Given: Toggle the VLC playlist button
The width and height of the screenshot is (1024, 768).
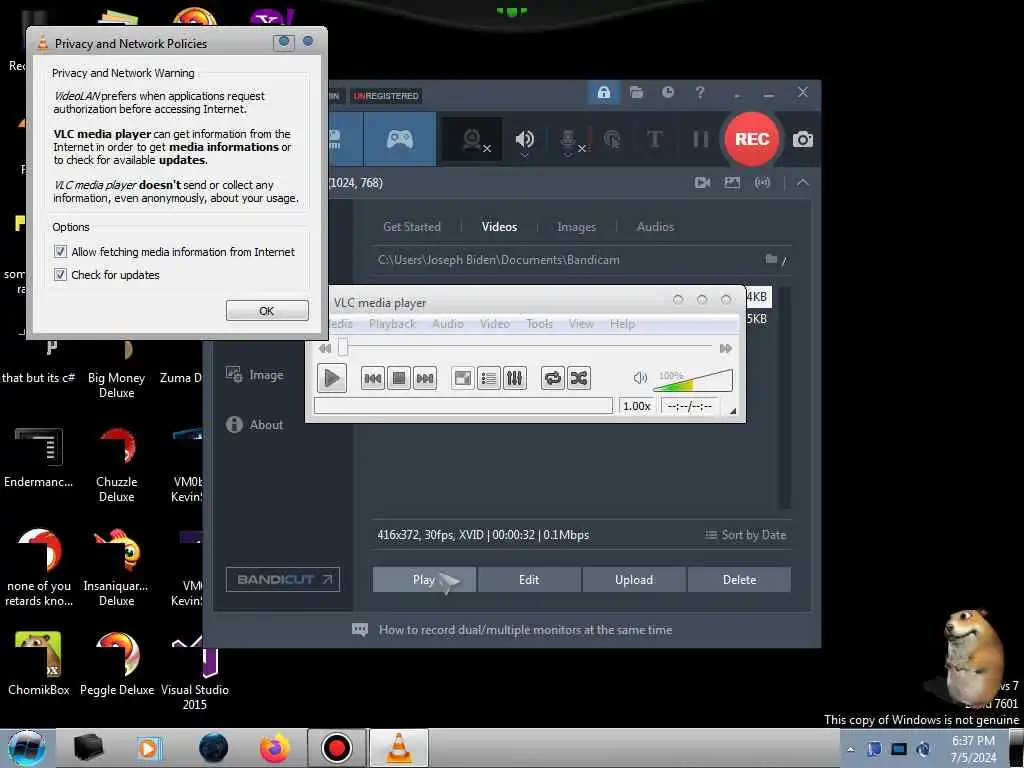Looking at the screenshot, I should coord(488,378).
